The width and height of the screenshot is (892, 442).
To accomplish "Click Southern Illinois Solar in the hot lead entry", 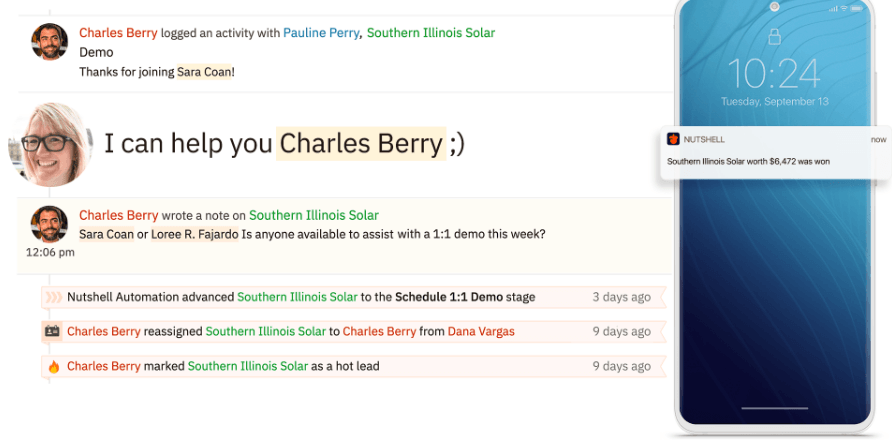I will [248, 367].
